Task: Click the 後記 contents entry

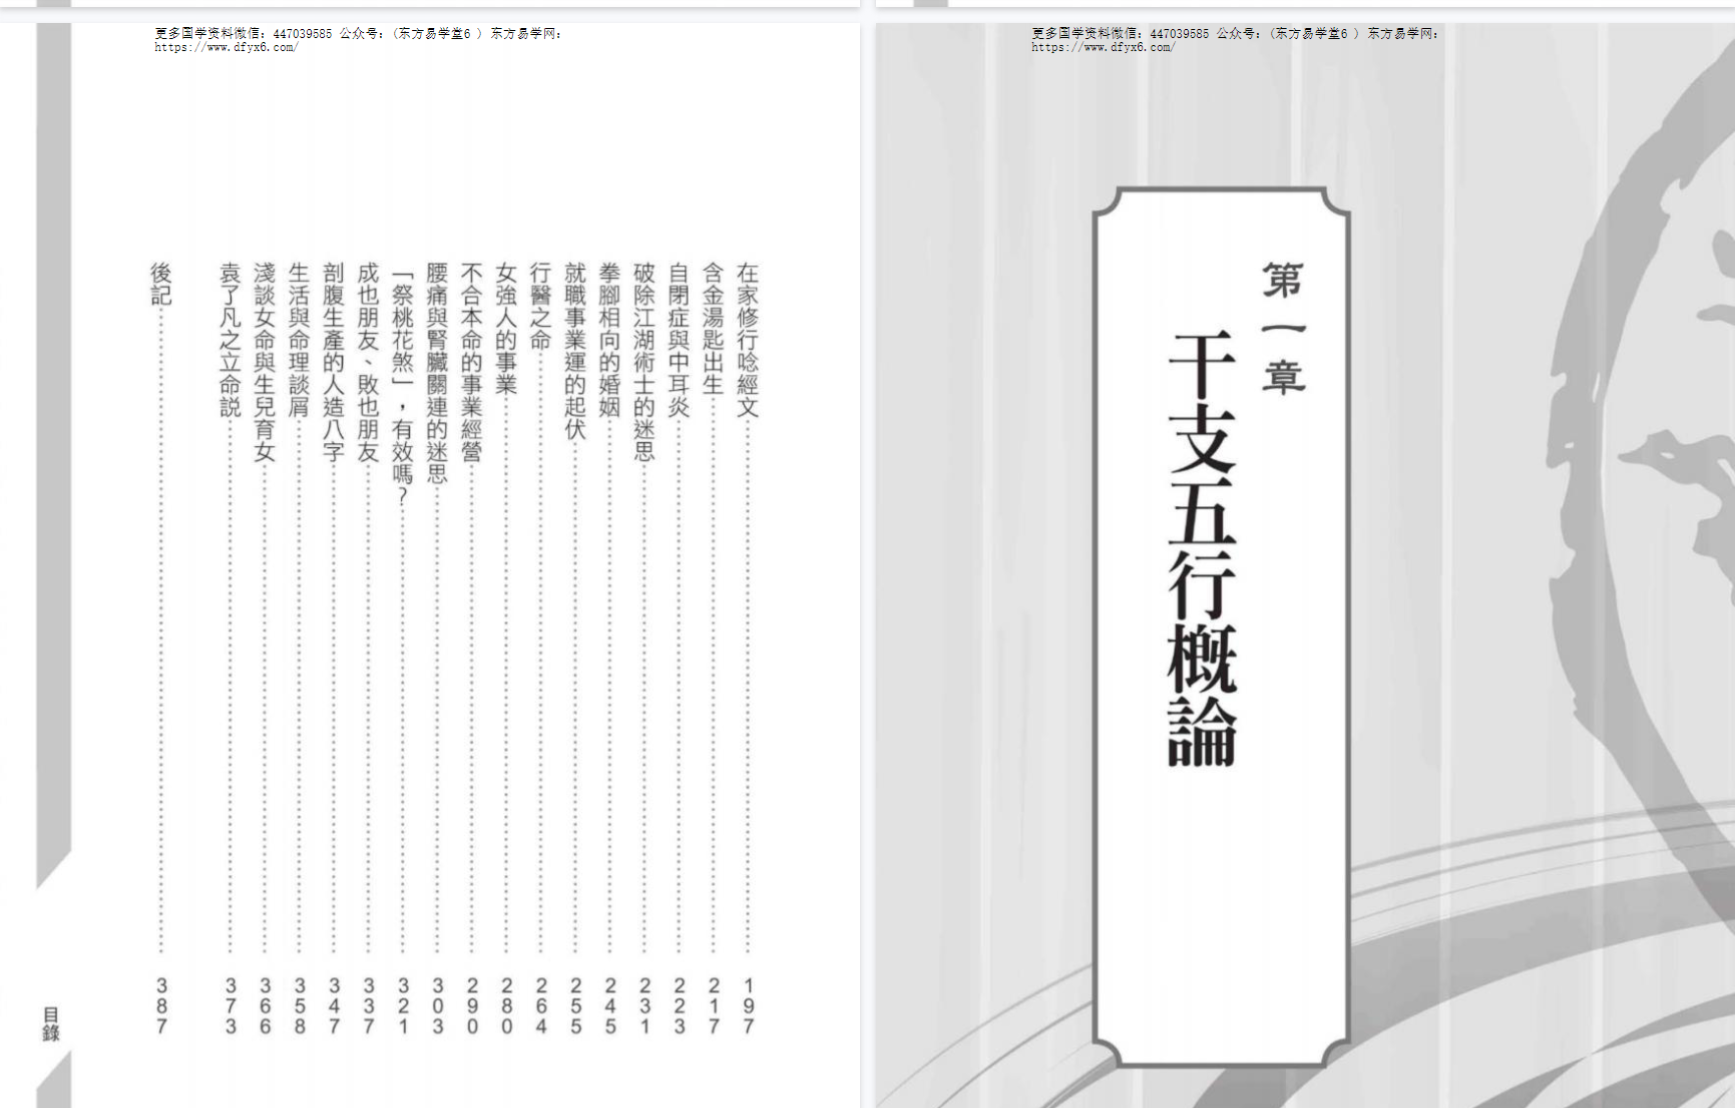Action: [x=161, y=284]
